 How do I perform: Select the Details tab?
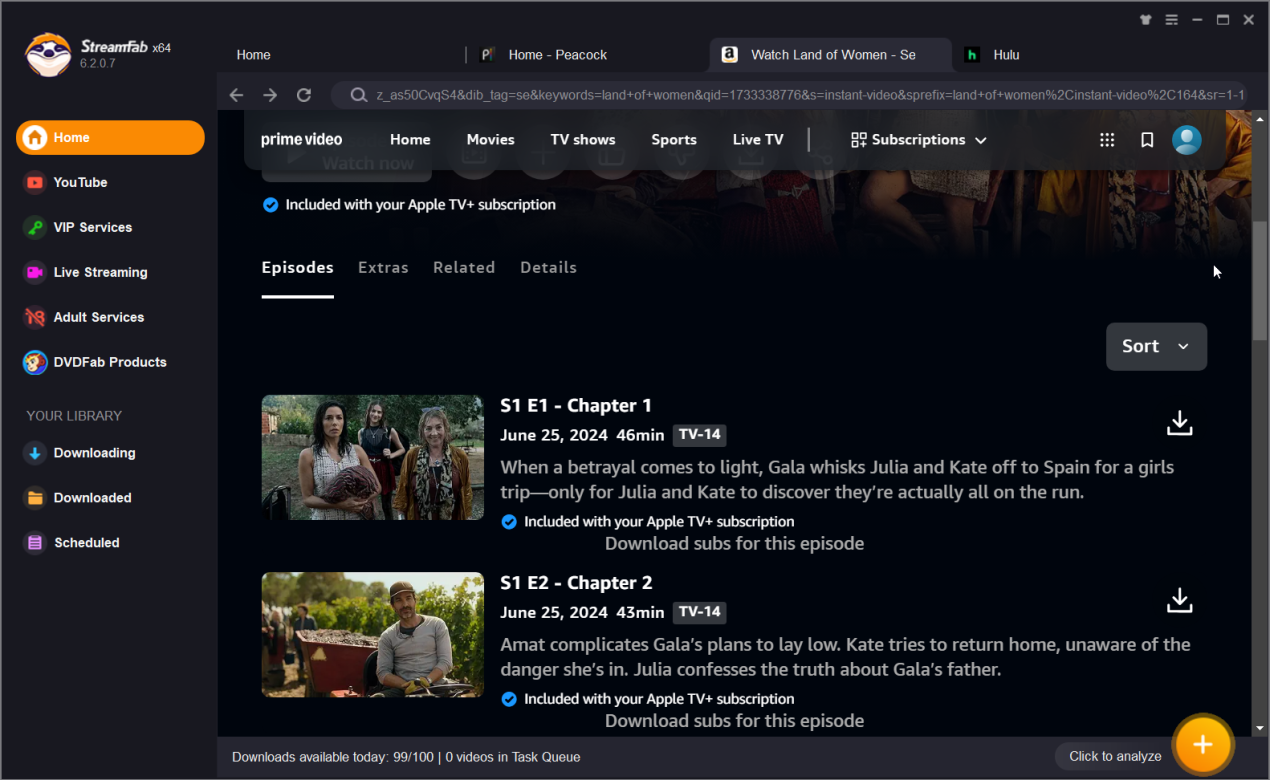click(x=548, y=268)
